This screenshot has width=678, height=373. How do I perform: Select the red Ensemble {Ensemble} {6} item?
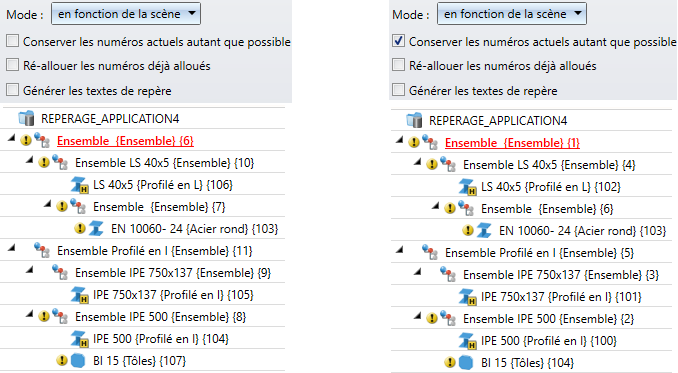point(125,141)
